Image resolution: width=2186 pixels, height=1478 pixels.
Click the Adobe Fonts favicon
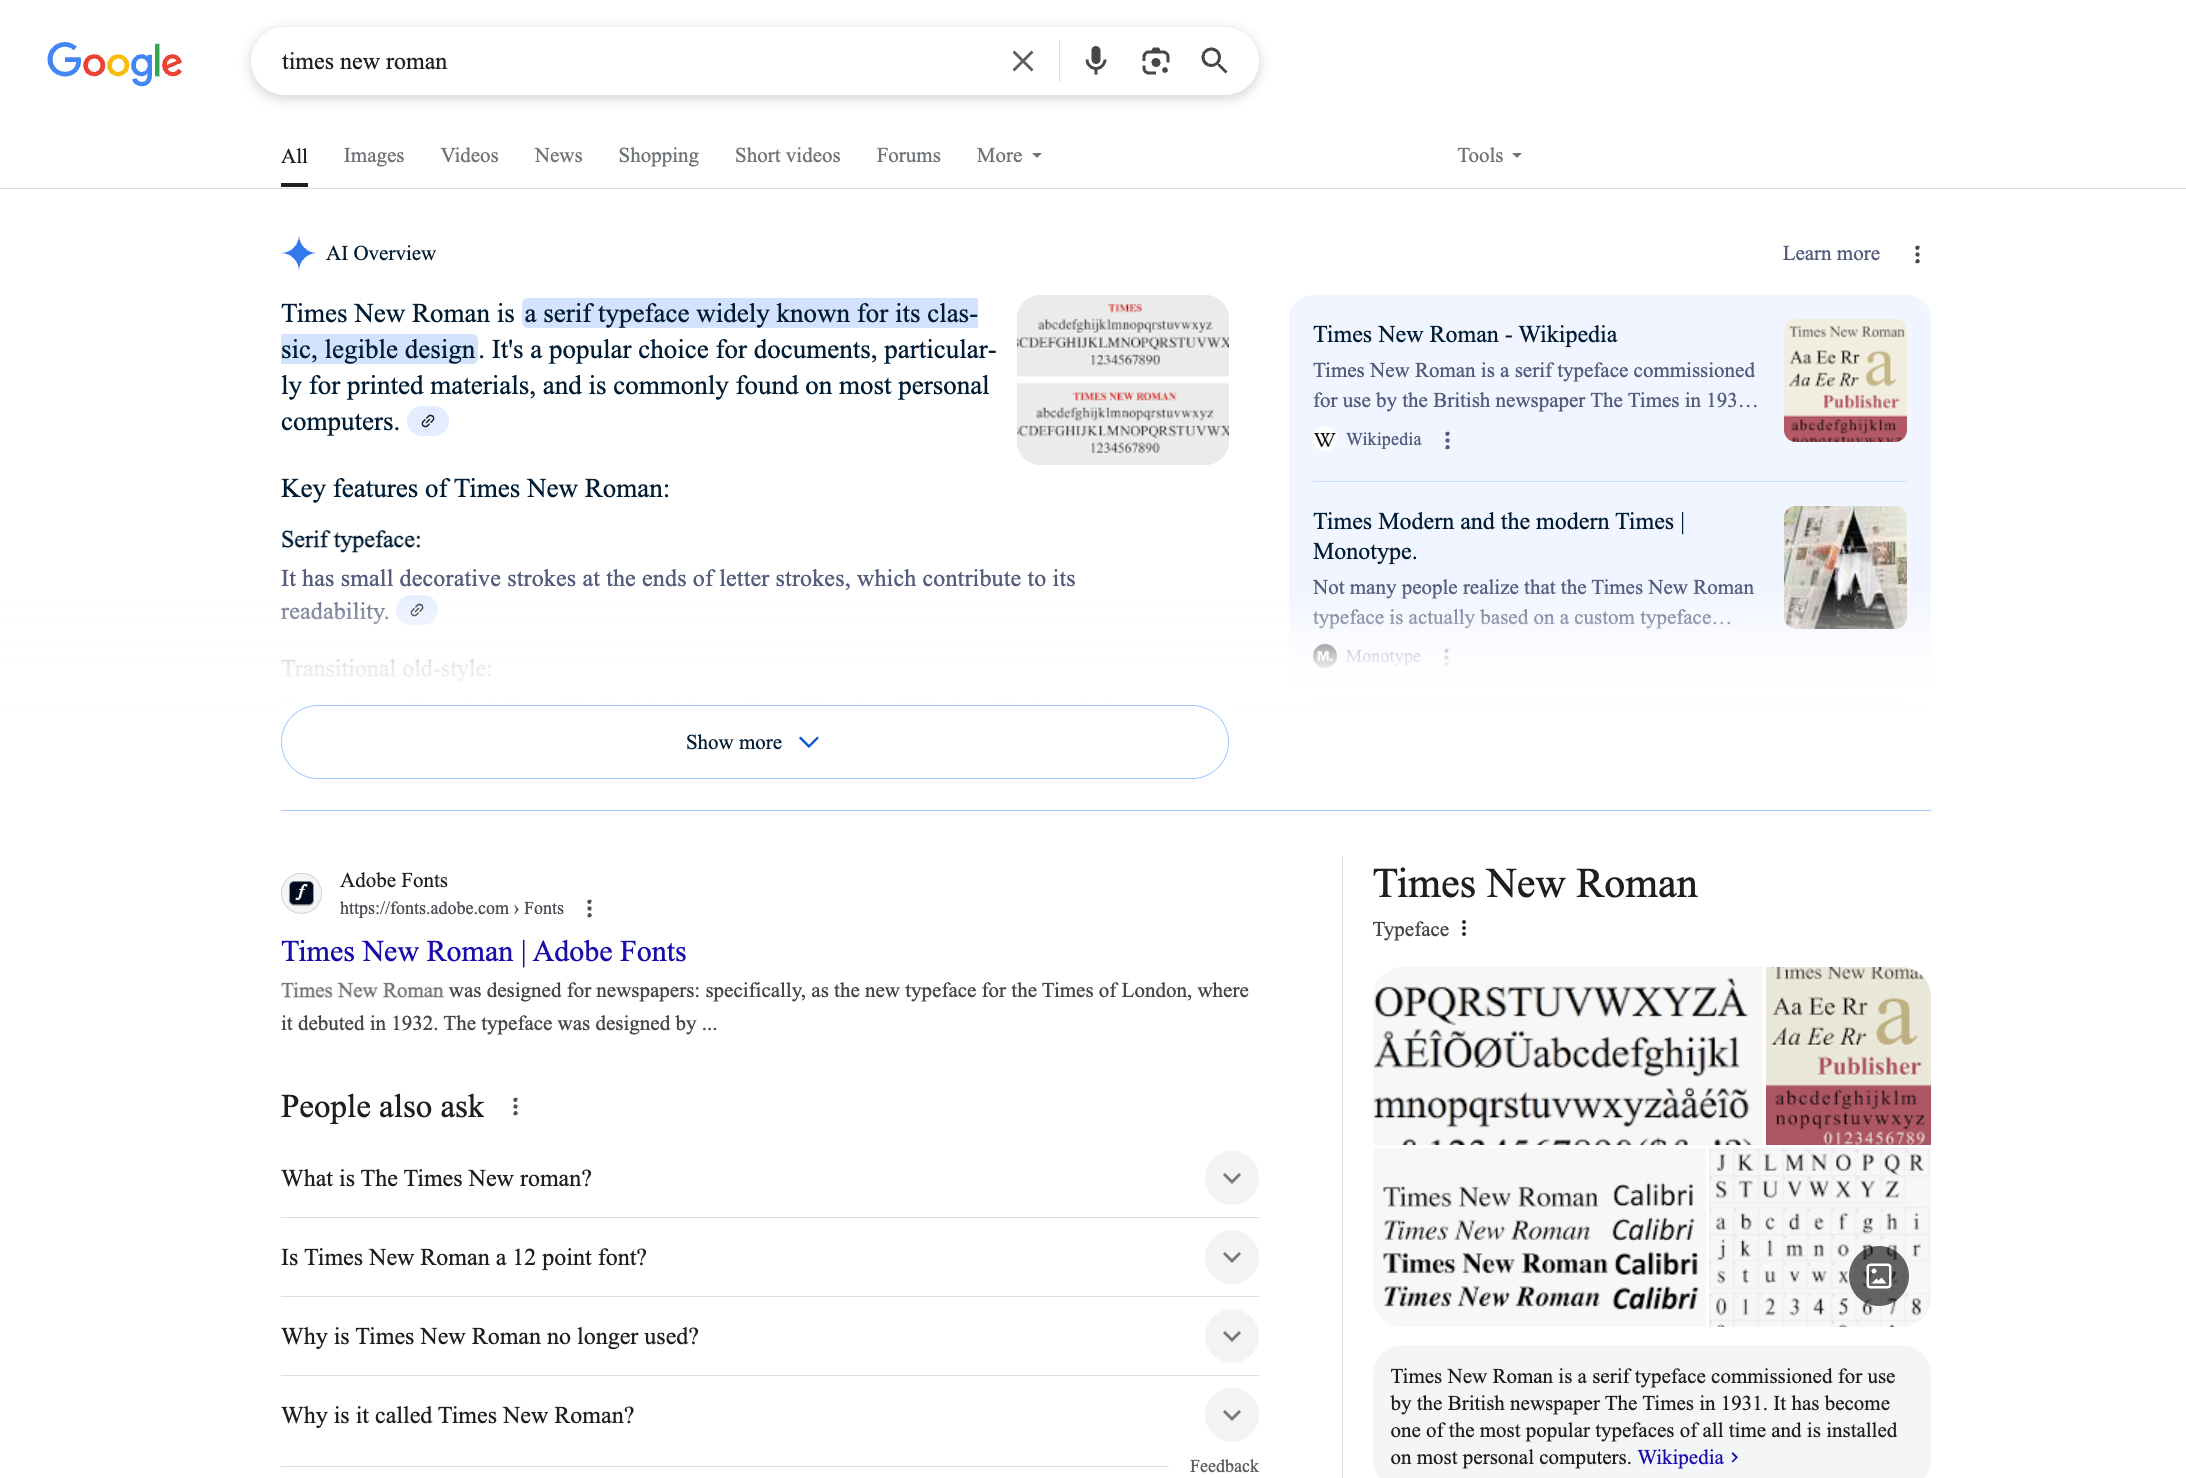tap(301, 893)
